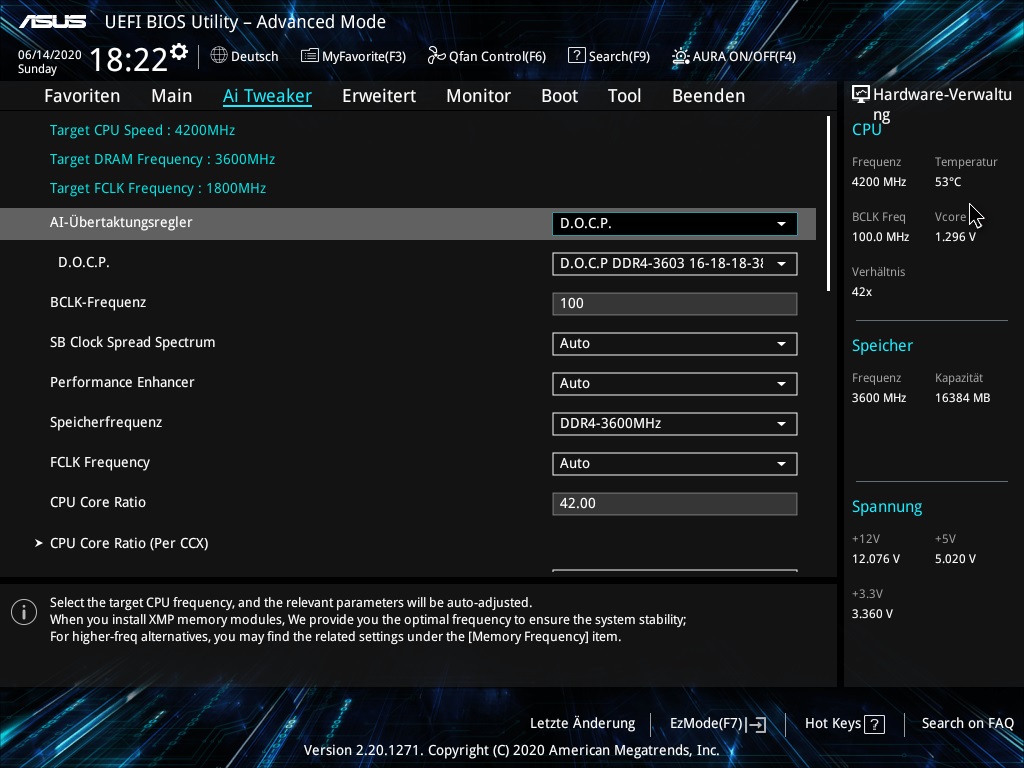Open MyFavorite(F3) list
This screenshot has height=768, width=1024.
click(x=353, y=56)
